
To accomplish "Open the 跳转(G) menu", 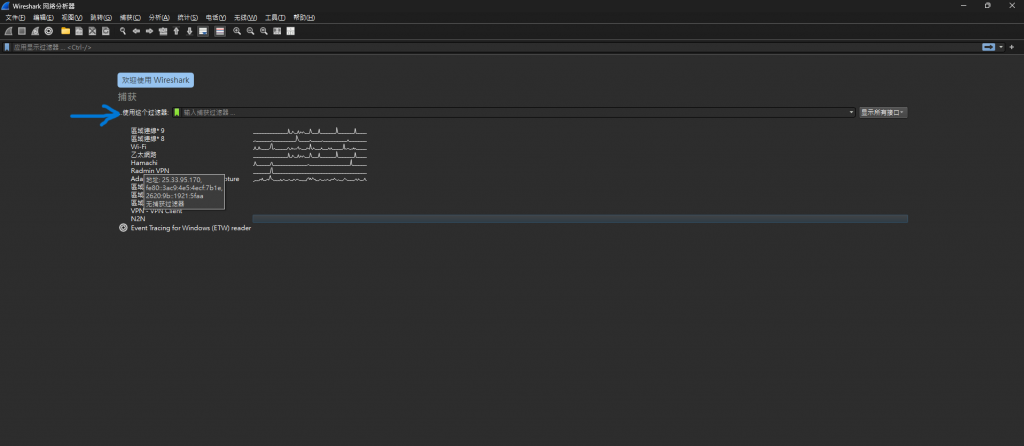I will 101,17.
